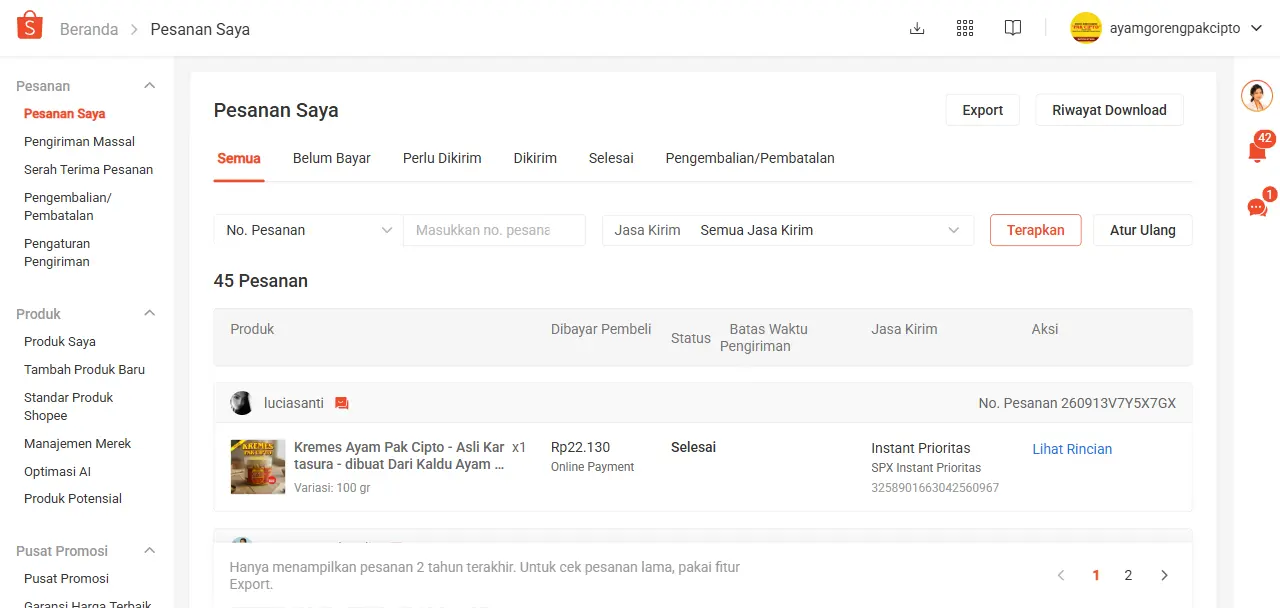Image resolution: width=1280 pixels, height=608 pixels.
Task: Go to Beranda breadcrumb
Action: (89, 29)
